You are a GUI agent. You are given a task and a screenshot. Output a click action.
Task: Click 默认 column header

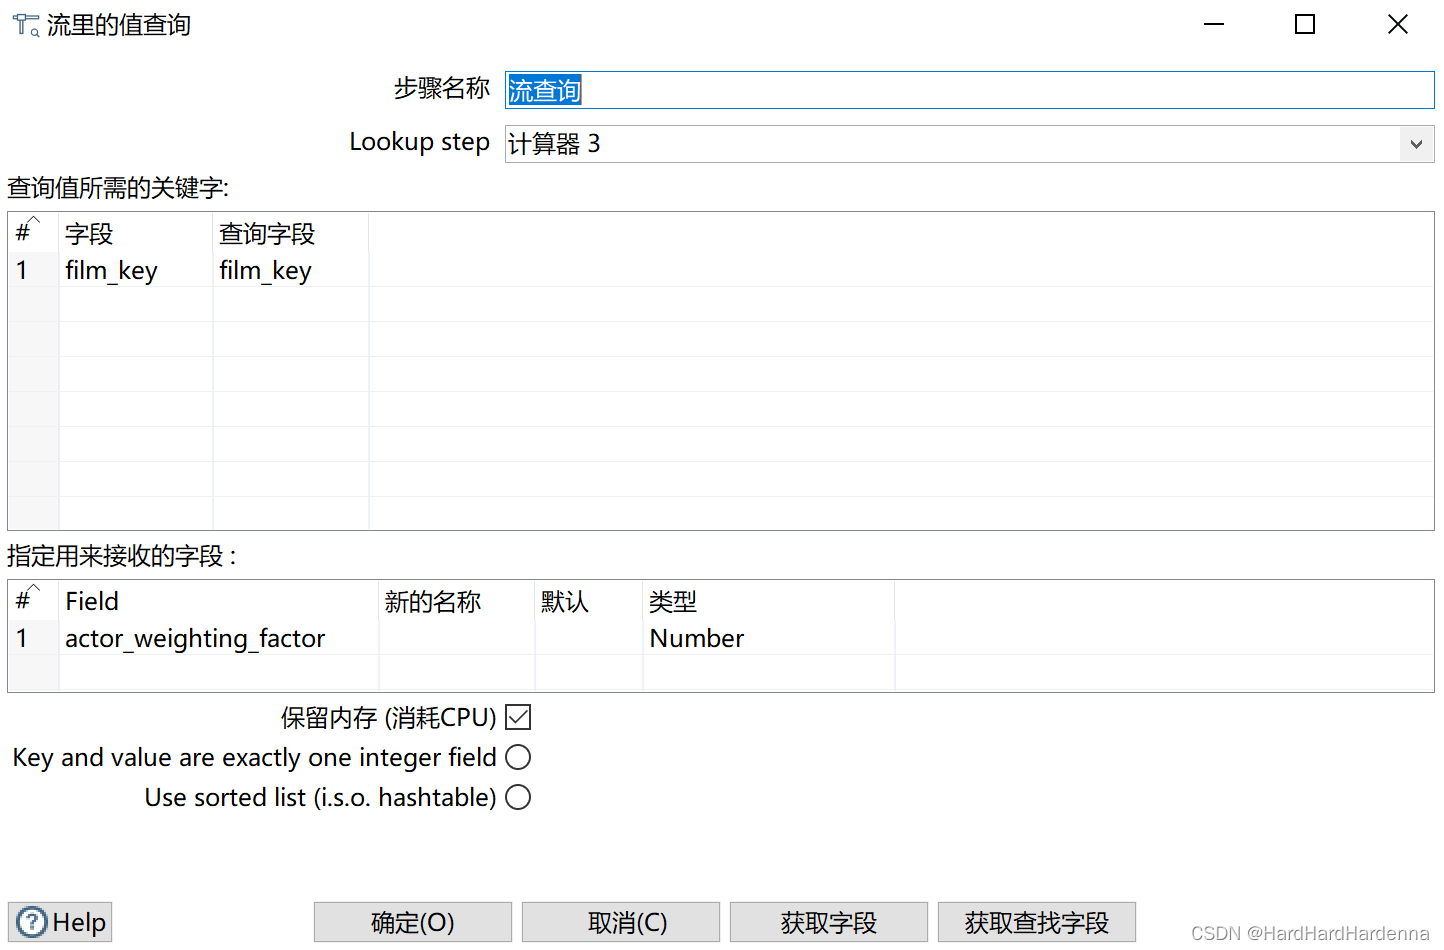coord(589,602)
